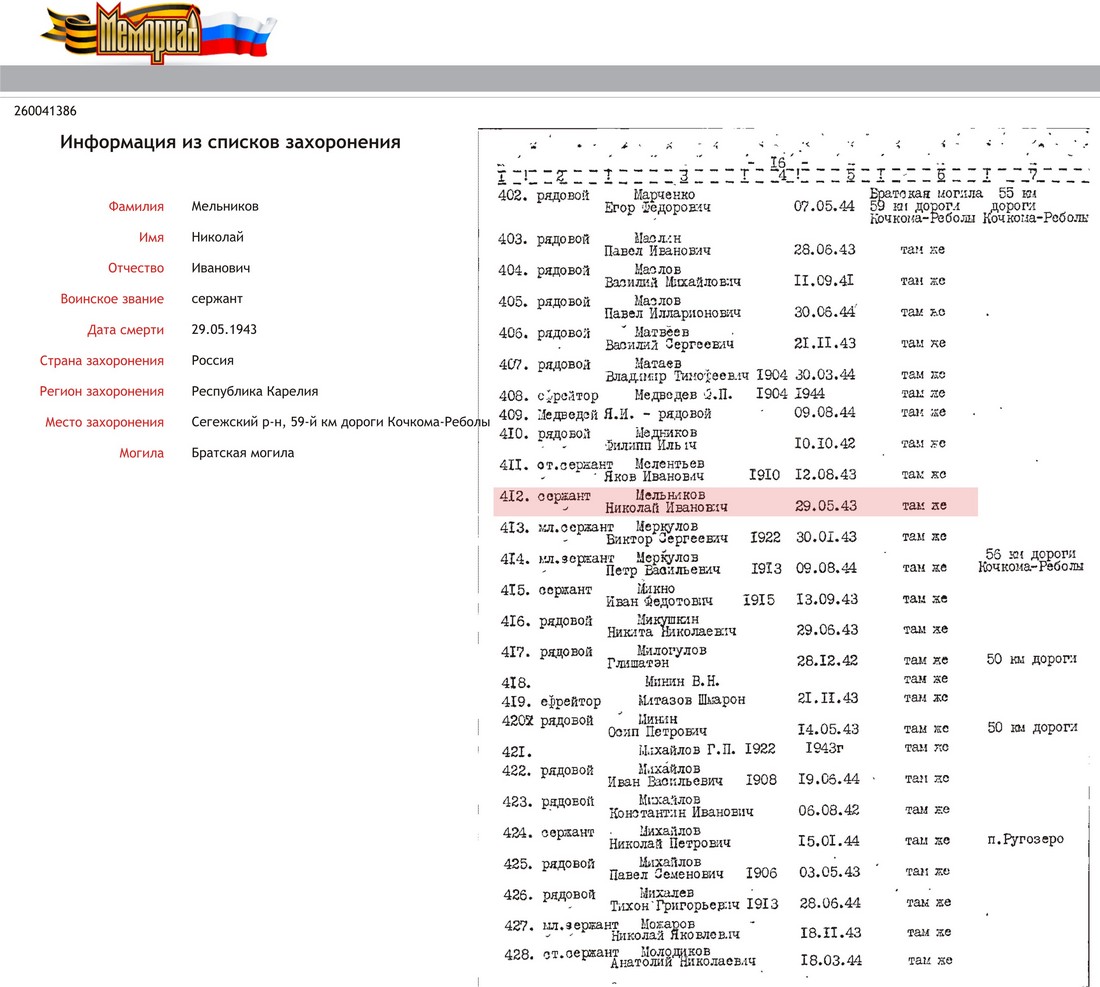This screenshot has width=1100, height=987.
Task: Click the date 07.05.44 in row 402
Action: [x=824, y=206]
